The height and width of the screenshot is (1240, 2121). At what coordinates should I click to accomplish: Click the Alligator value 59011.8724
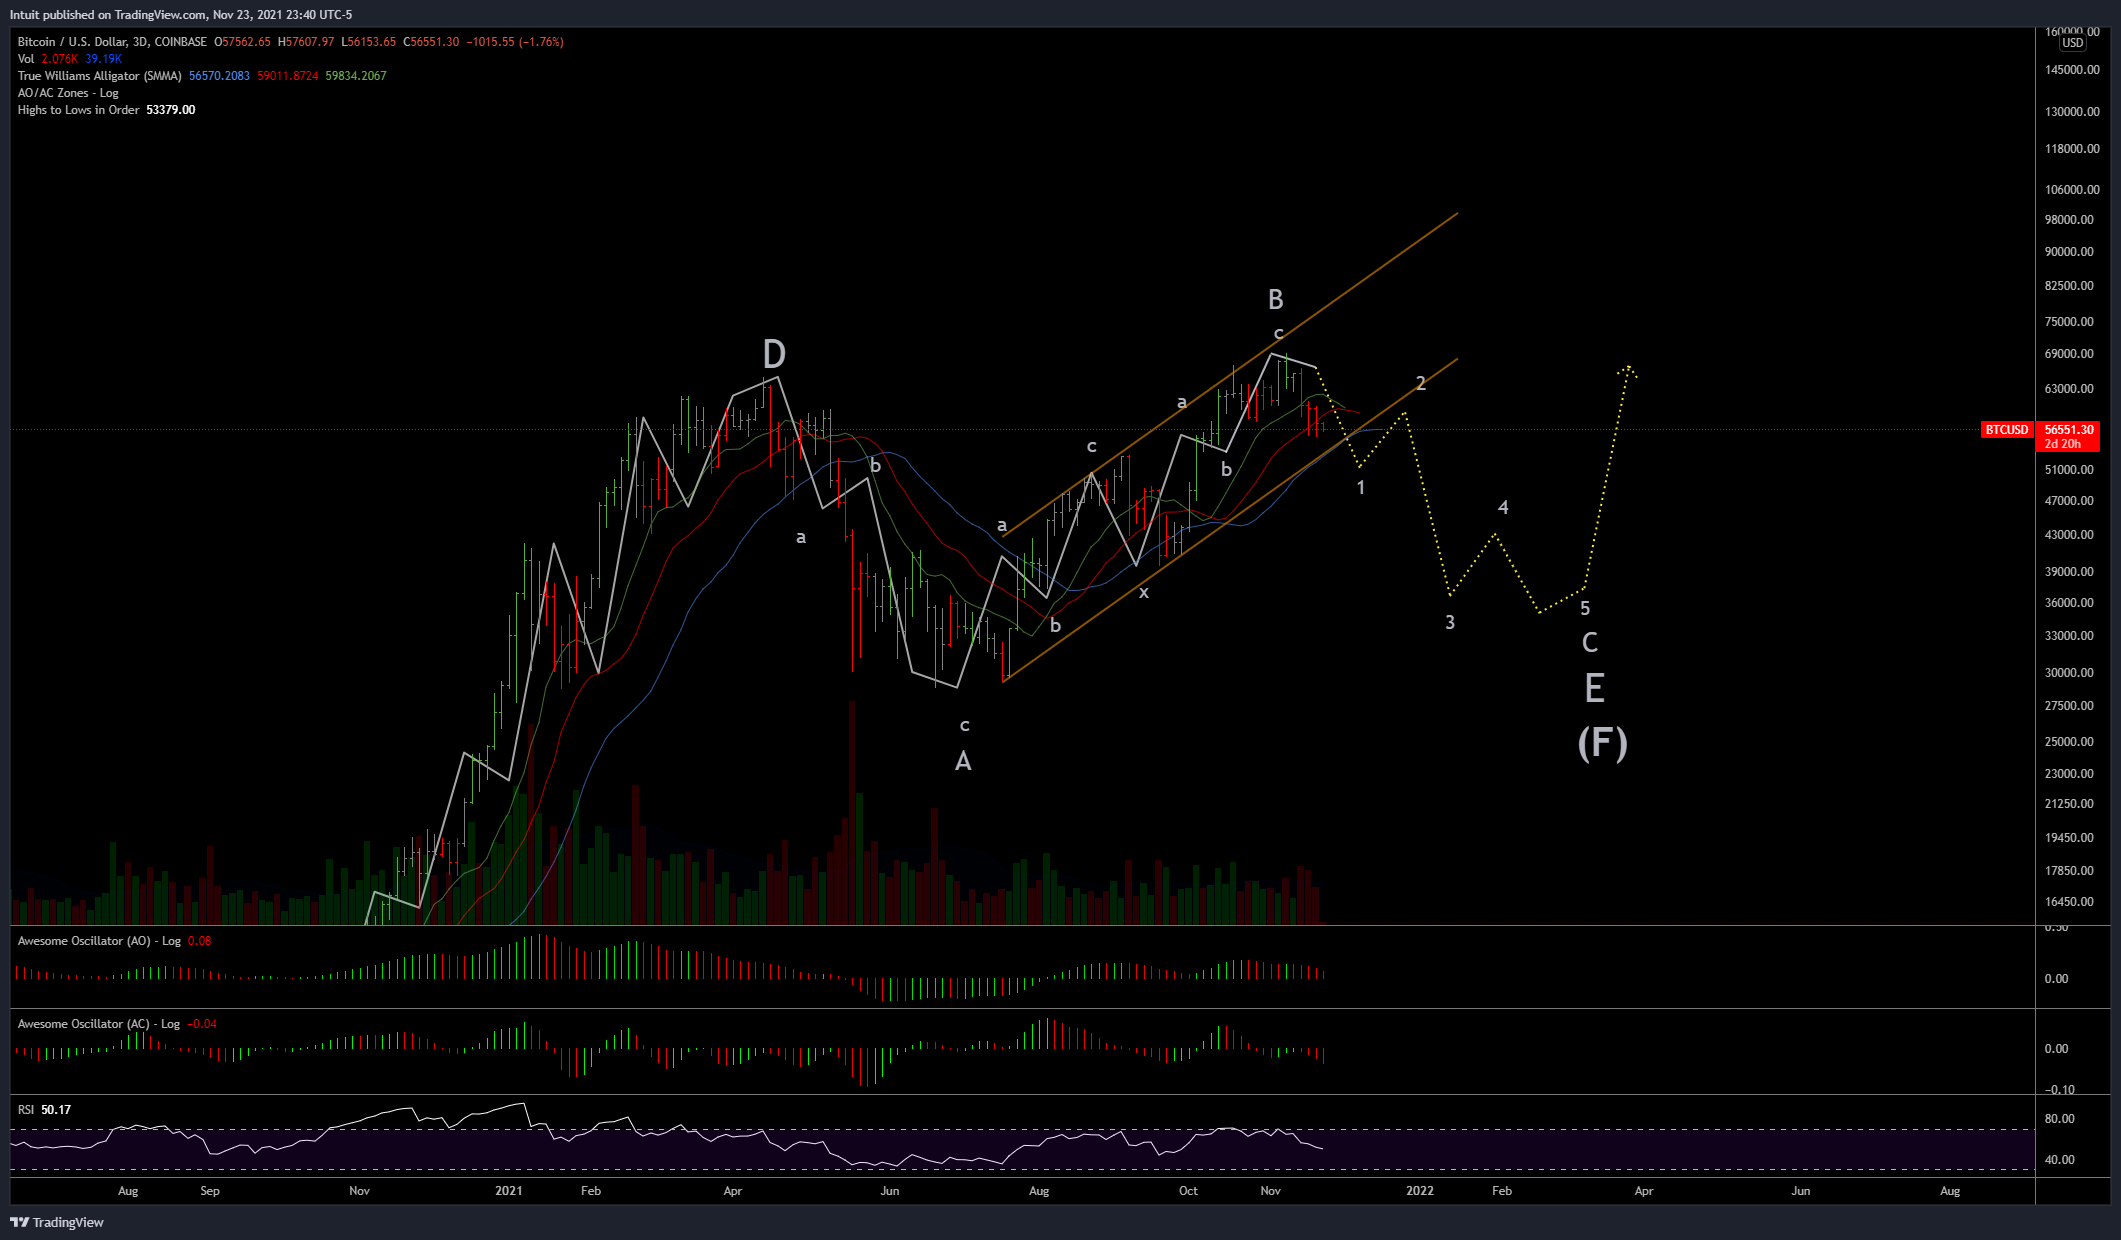pyautogui.click(x=288, y=76)
